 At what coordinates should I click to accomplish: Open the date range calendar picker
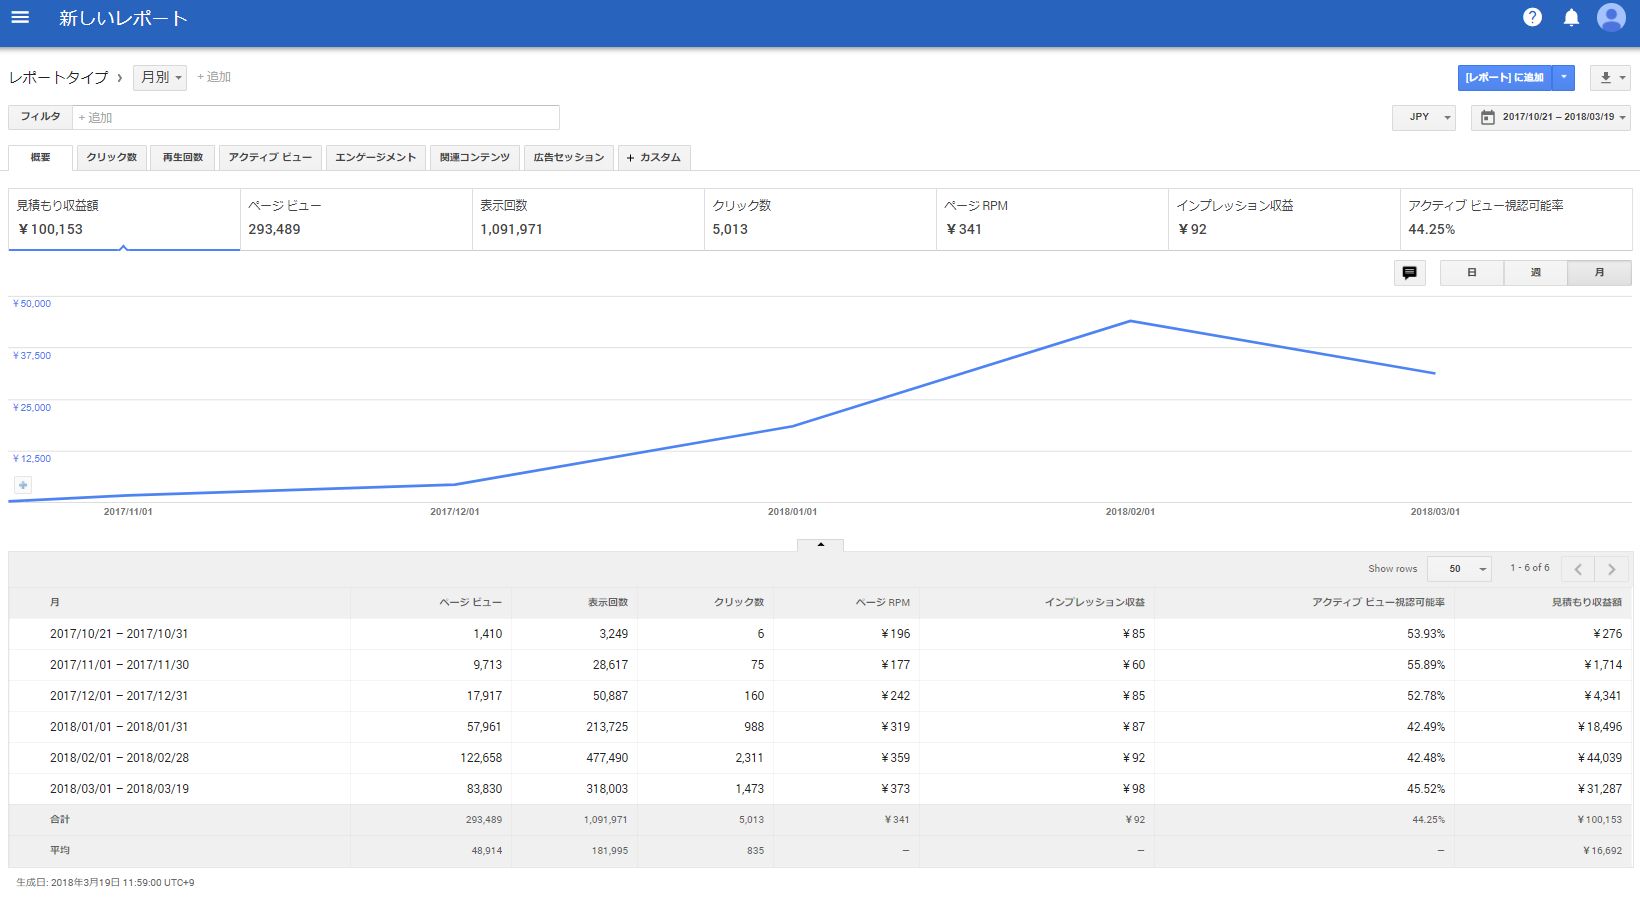[1551, 117]
